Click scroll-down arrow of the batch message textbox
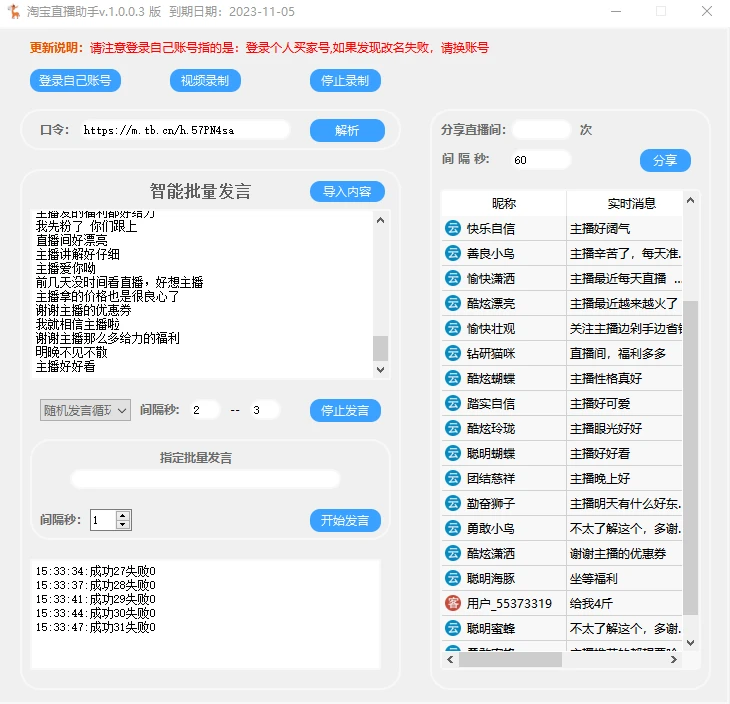Viewport: 730px width, 704px height. 380,370
